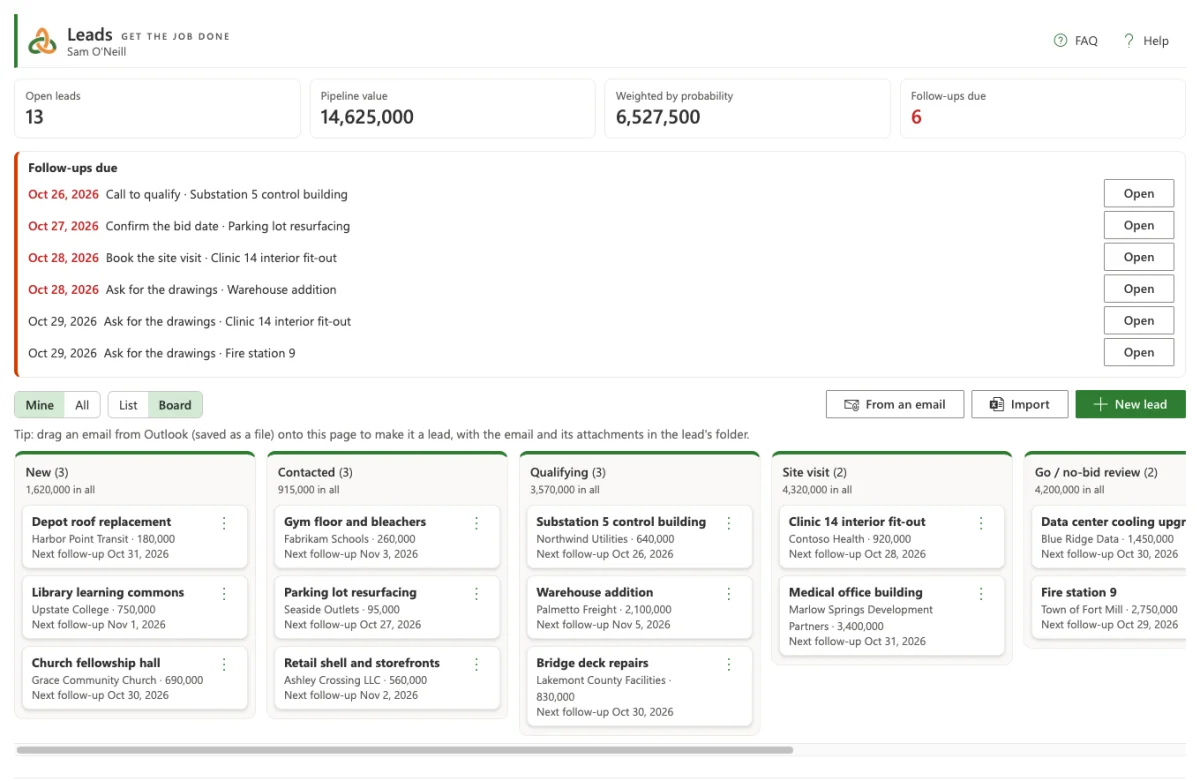Open more options for Gym floor and bleachers
1200x781 pixels.
477,523
